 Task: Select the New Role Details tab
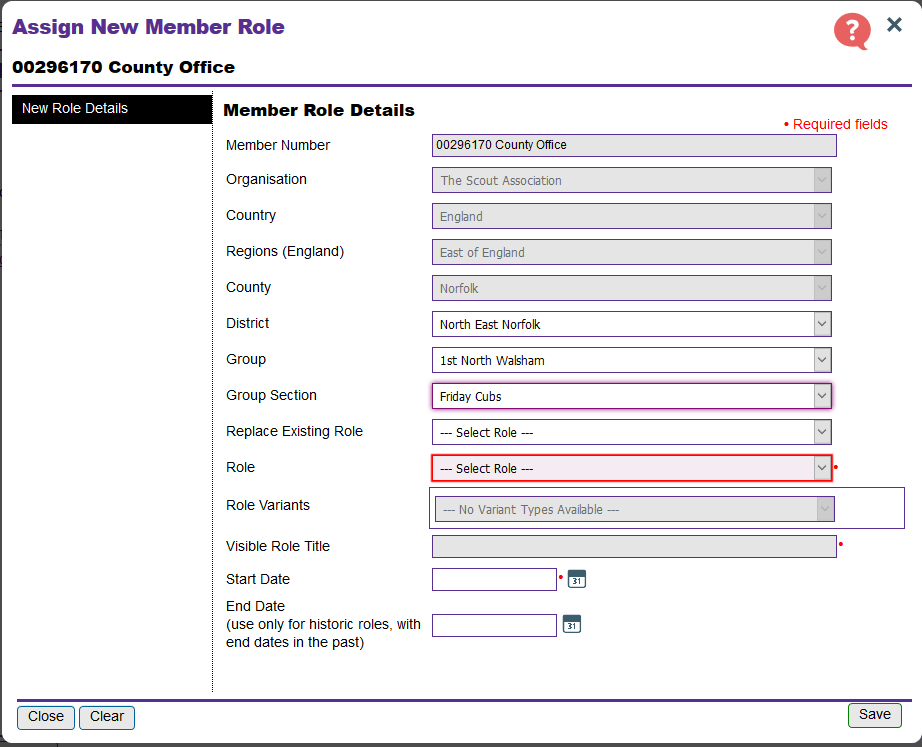coord(111,109)
